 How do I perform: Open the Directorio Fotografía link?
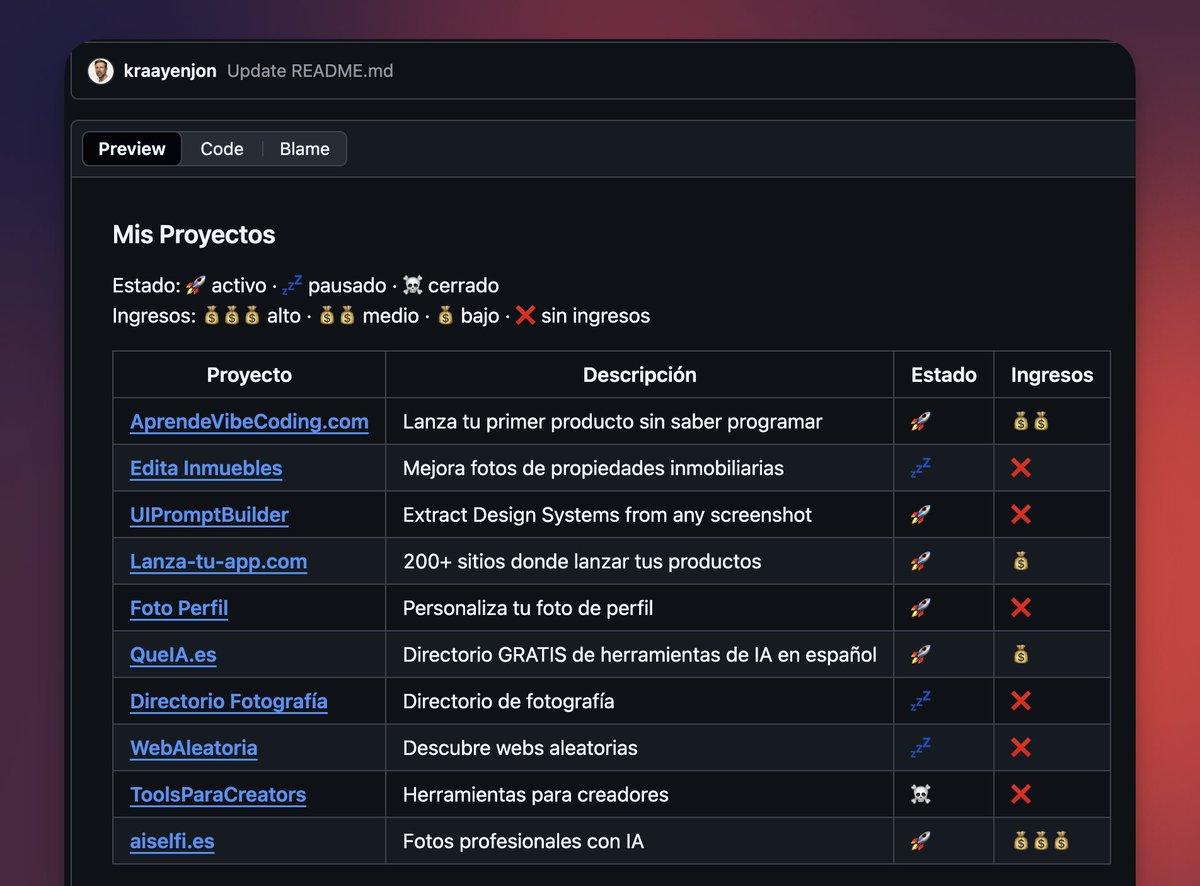coord(229,701)
